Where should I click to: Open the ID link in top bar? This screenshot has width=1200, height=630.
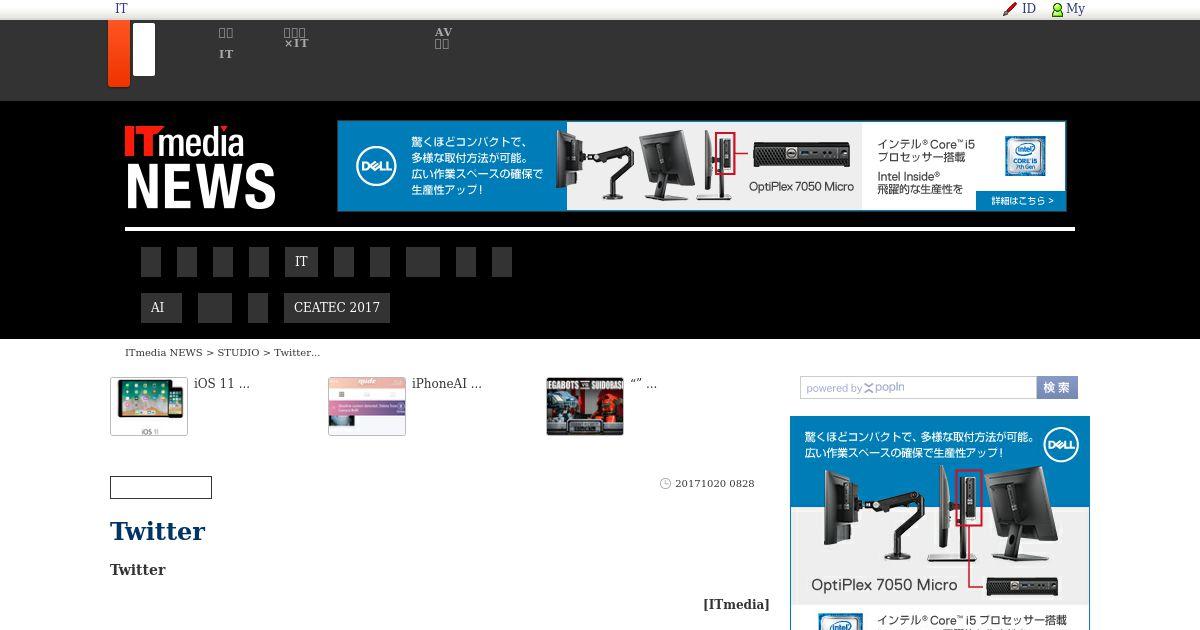[1028, 9]
